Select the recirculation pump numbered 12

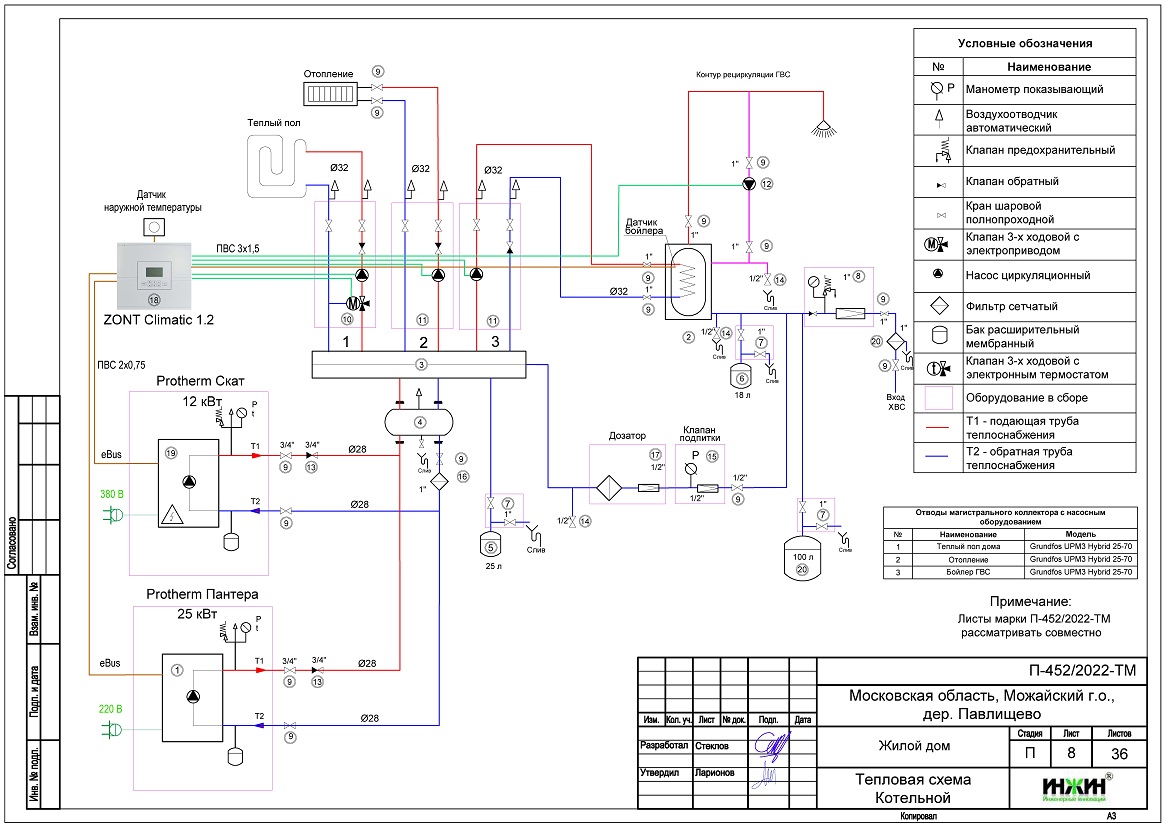(750, 184)
